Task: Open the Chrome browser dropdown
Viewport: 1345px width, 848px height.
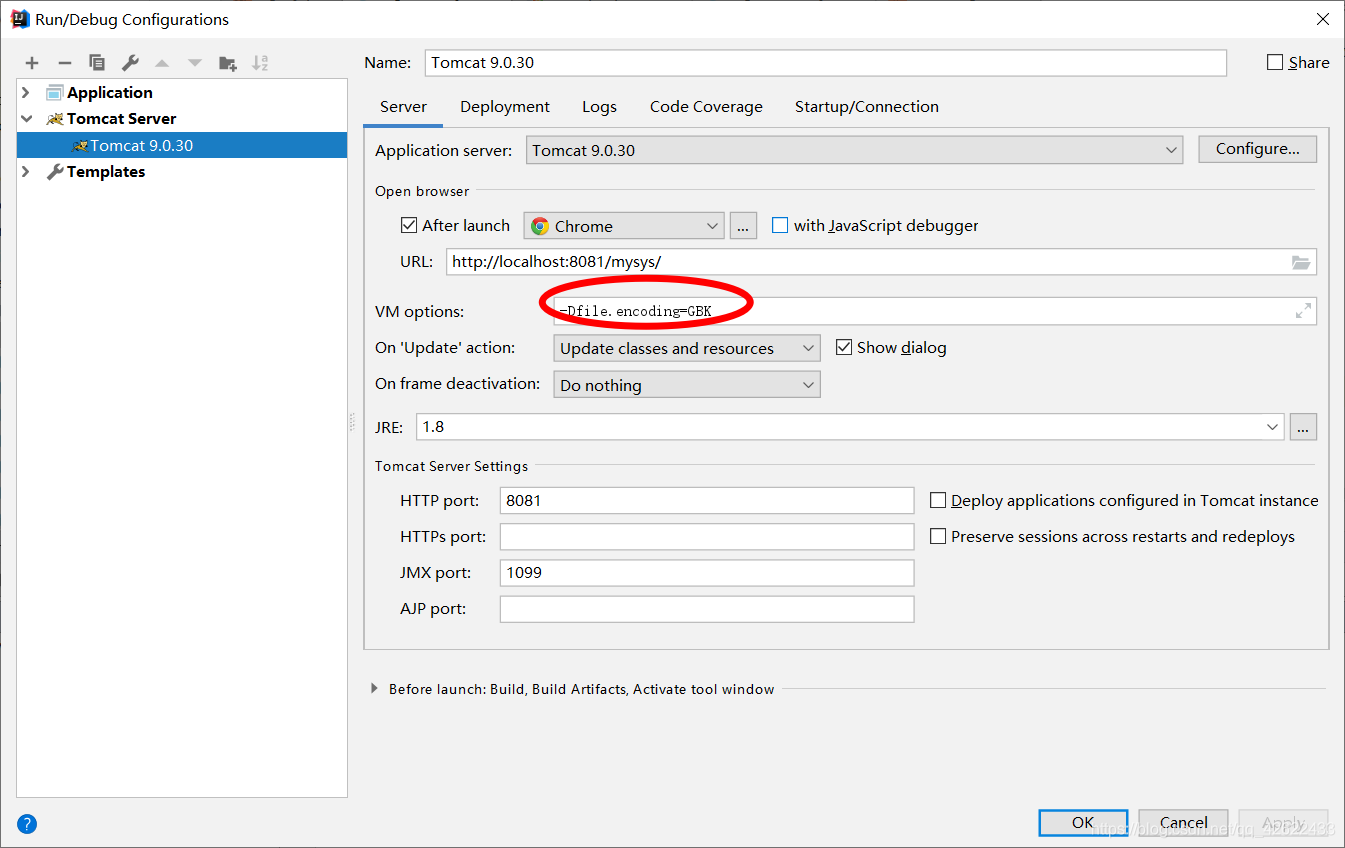Action: pos(624,226)
